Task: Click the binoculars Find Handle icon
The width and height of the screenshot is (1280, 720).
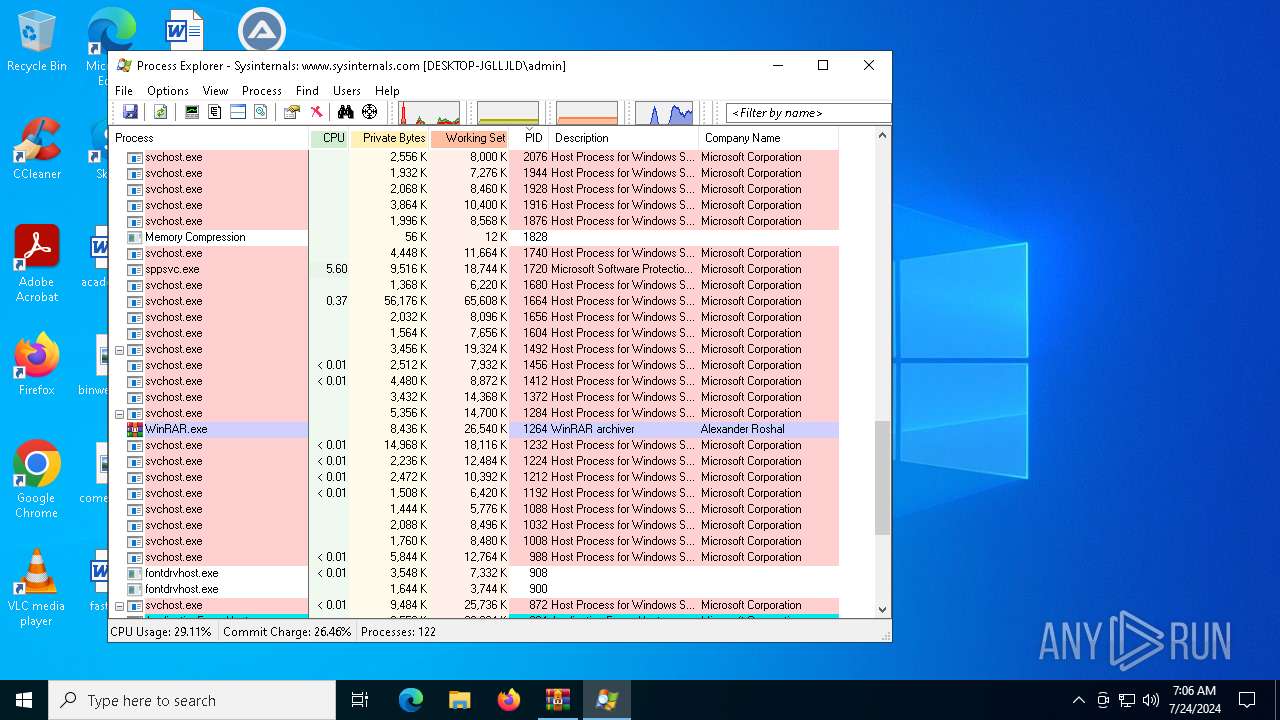Action: (x=346, y=112)
